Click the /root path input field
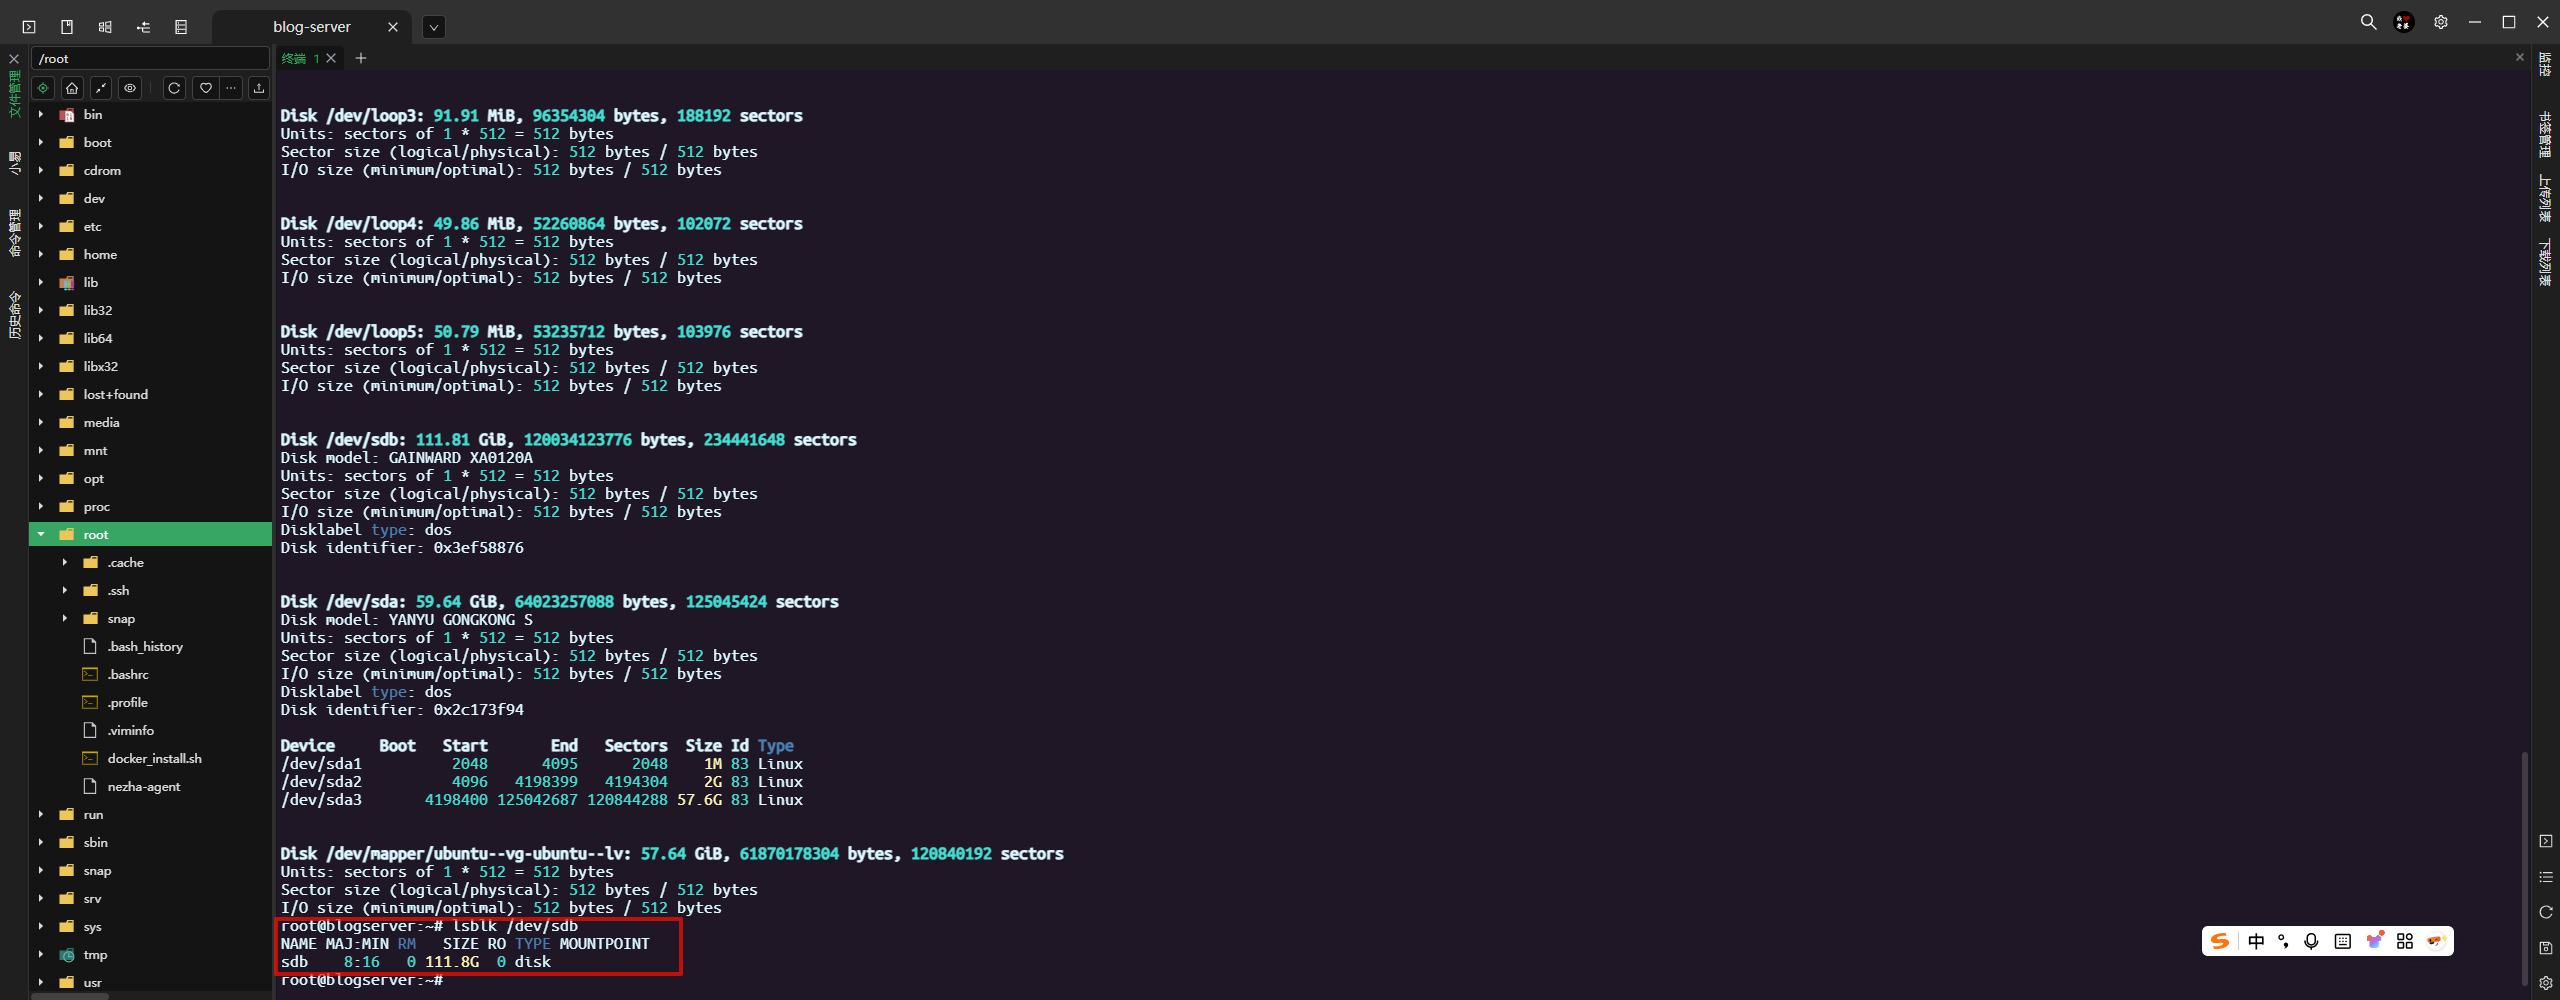The image size is (2560, 1000). 150,59
